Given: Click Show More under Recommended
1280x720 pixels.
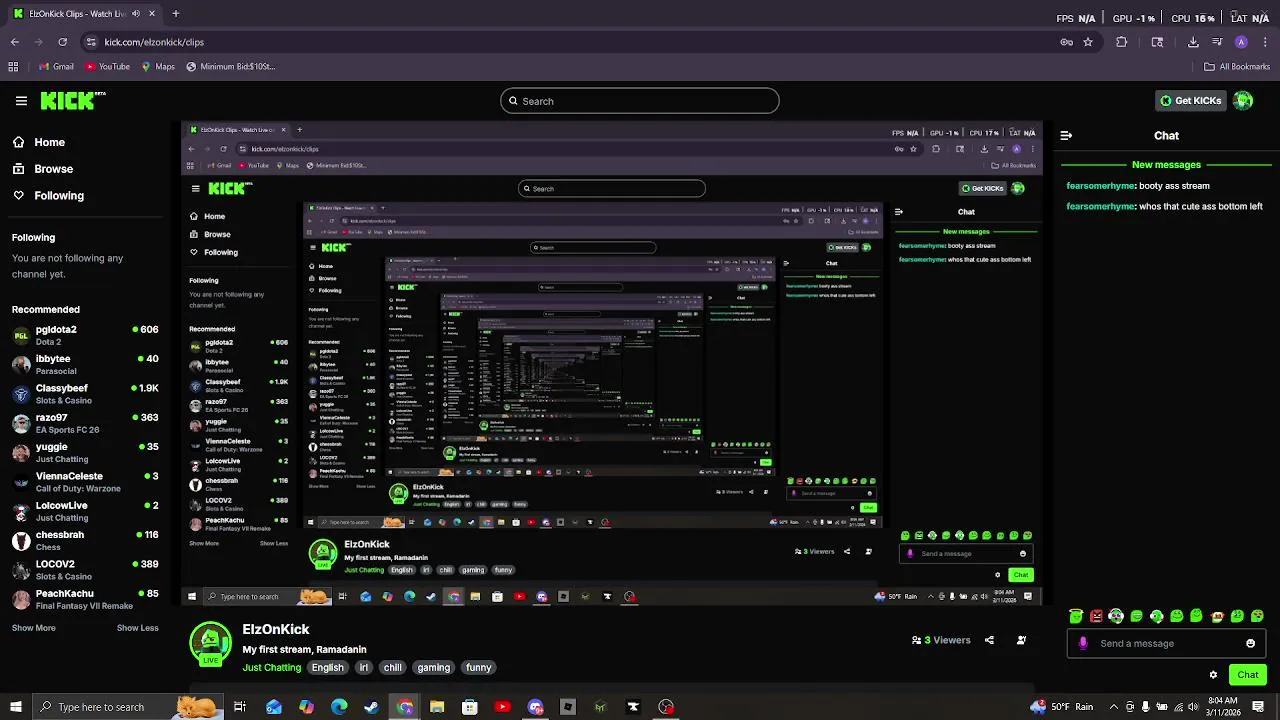Looking at the screenshot, I should click(33, 628).
